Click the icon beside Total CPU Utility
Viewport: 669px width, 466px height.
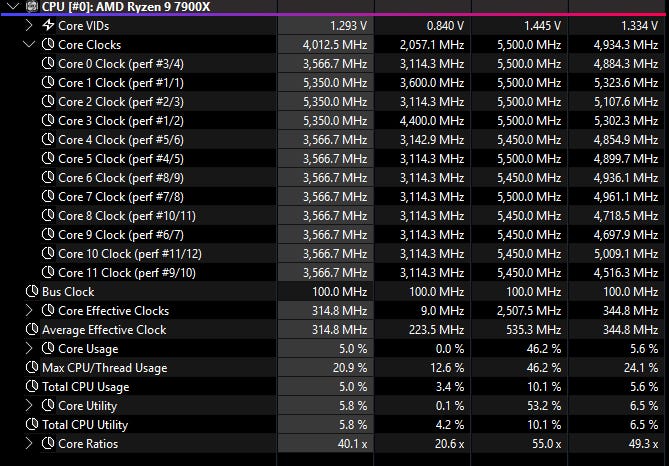click(x=32, y=424)
